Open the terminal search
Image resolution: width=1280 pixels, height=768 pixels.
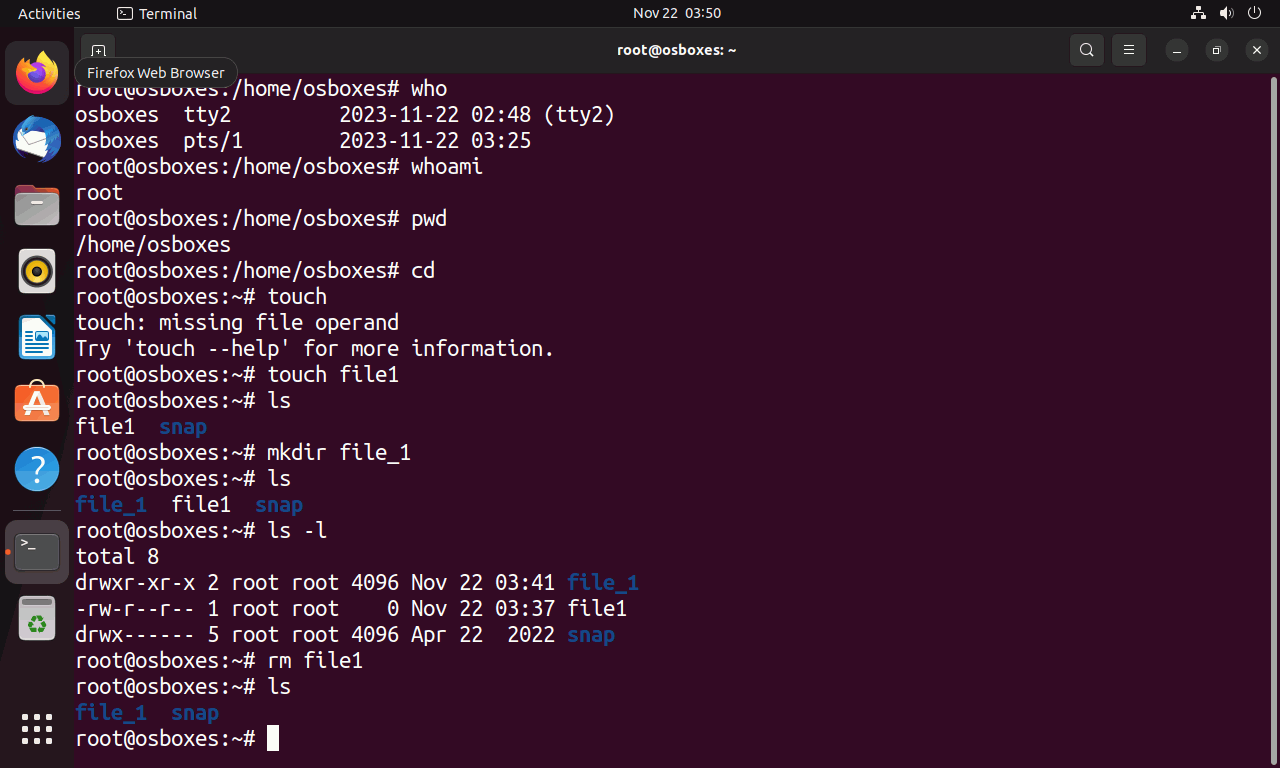point(1086,50)
